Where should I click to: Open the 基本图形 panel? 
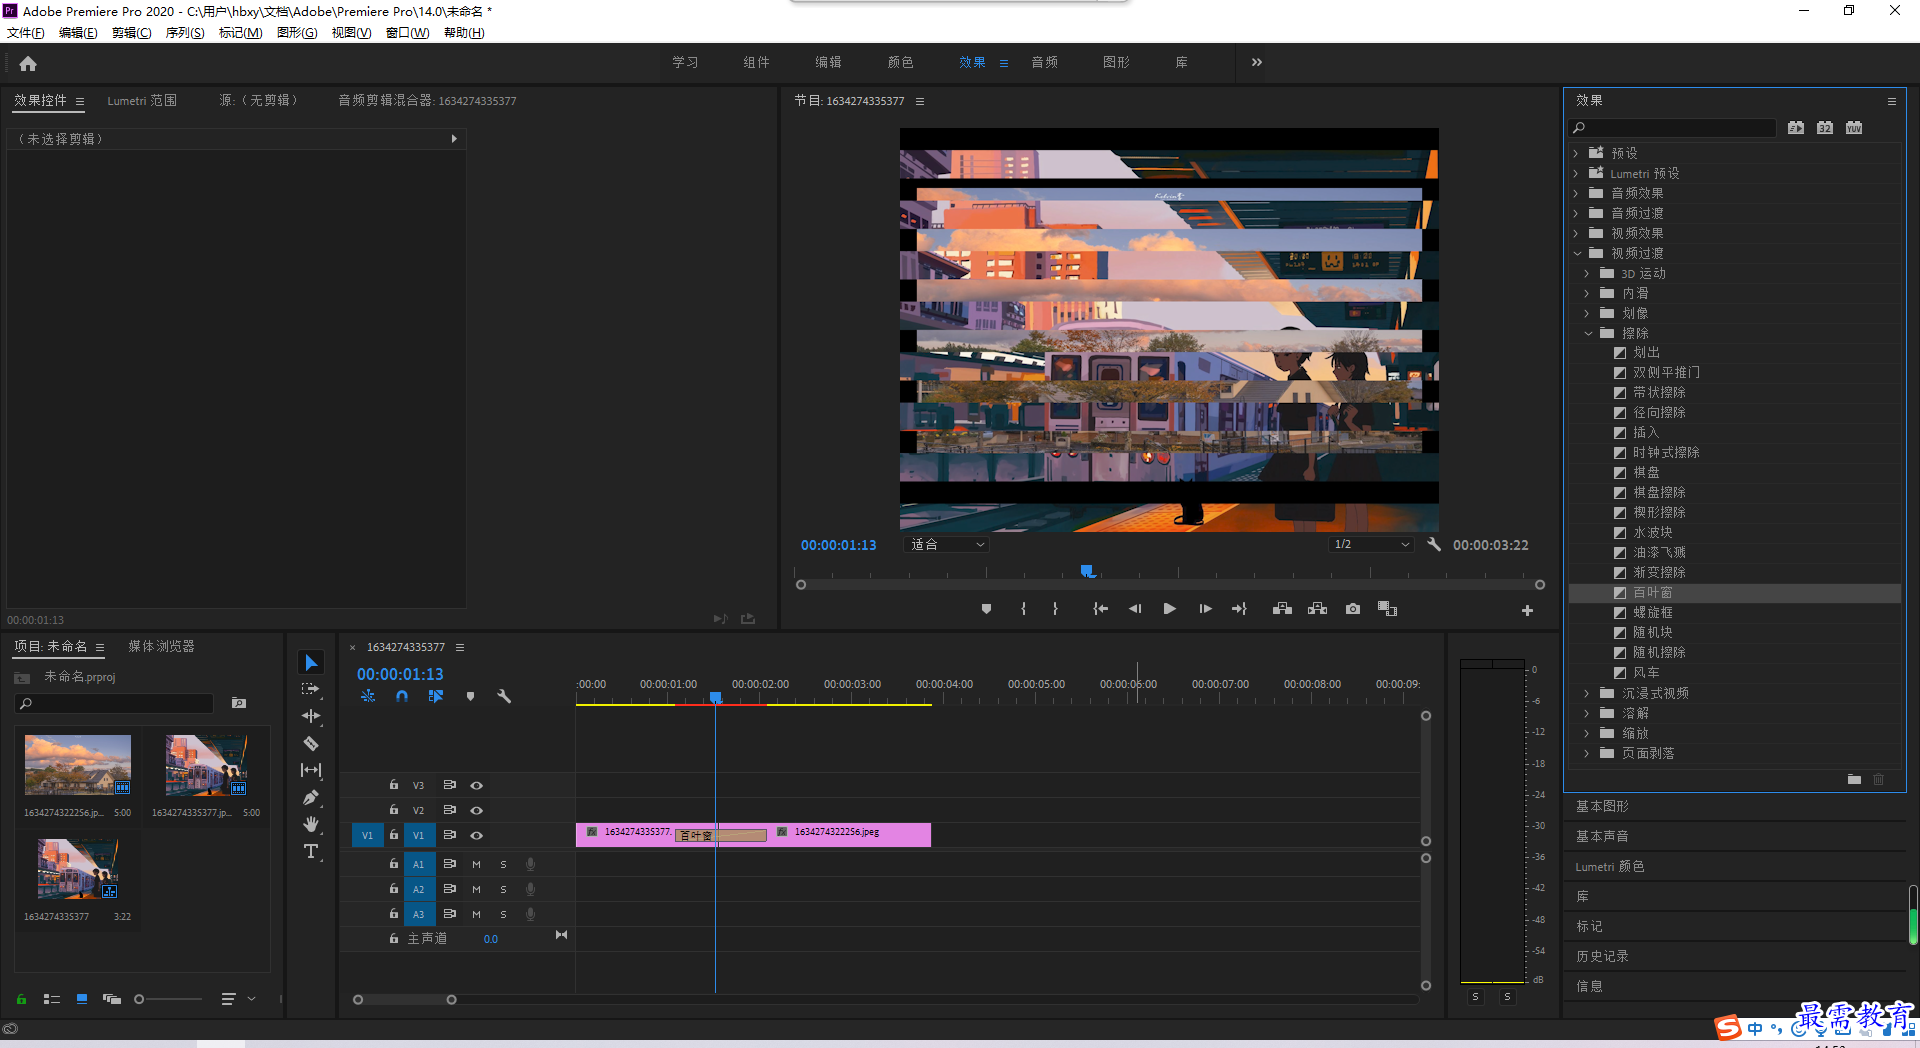click(x=1602, y=806)
